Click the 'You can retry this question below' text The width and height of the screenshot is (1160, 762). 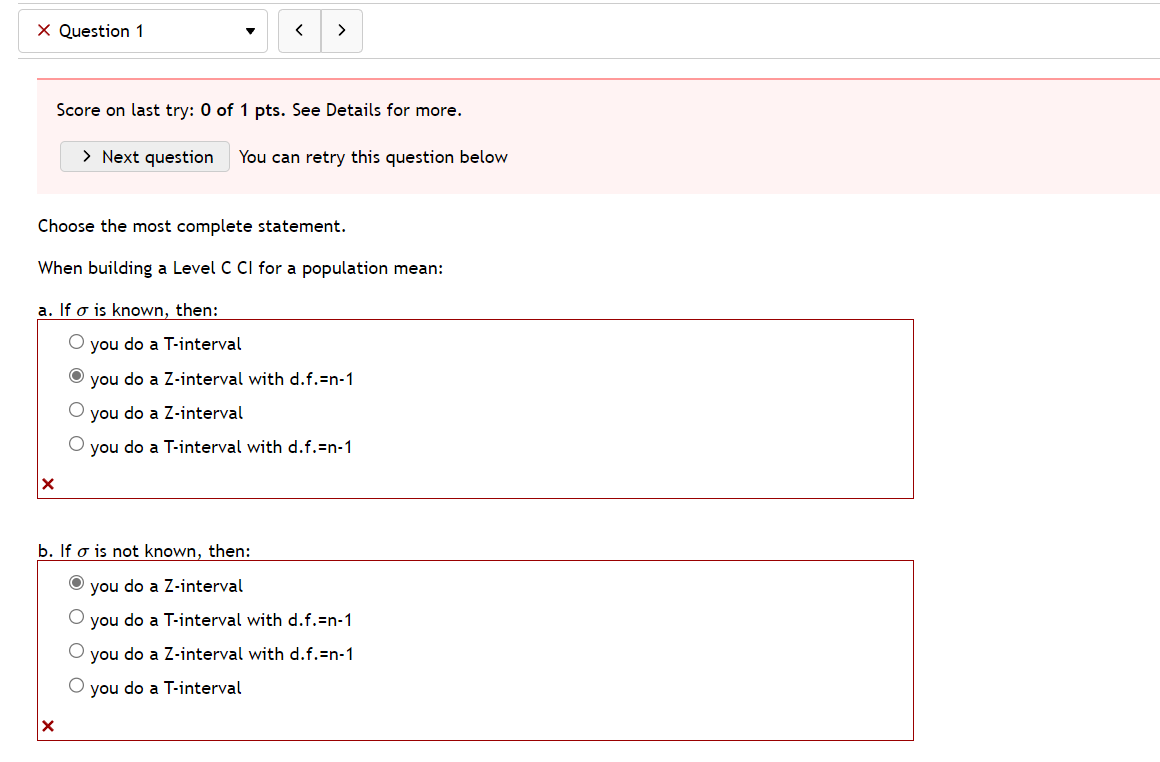[373, 157]
